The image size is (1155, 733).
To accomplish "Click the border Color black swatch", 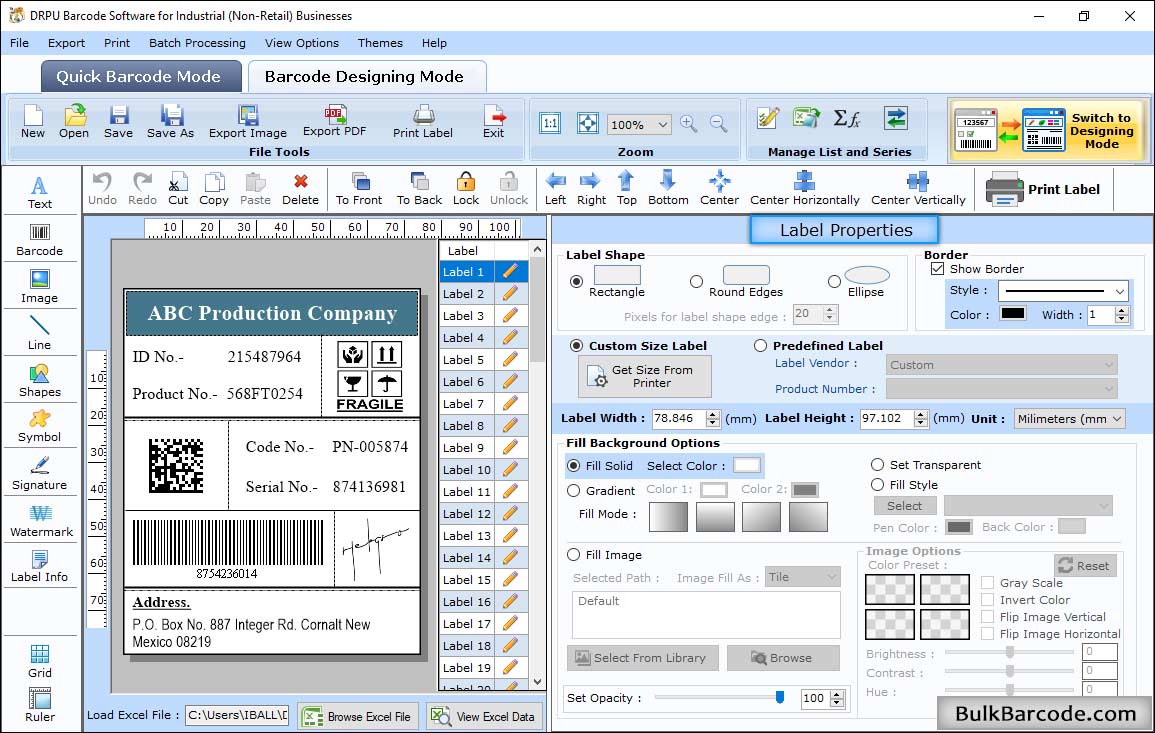I will tap(1012, 313).
